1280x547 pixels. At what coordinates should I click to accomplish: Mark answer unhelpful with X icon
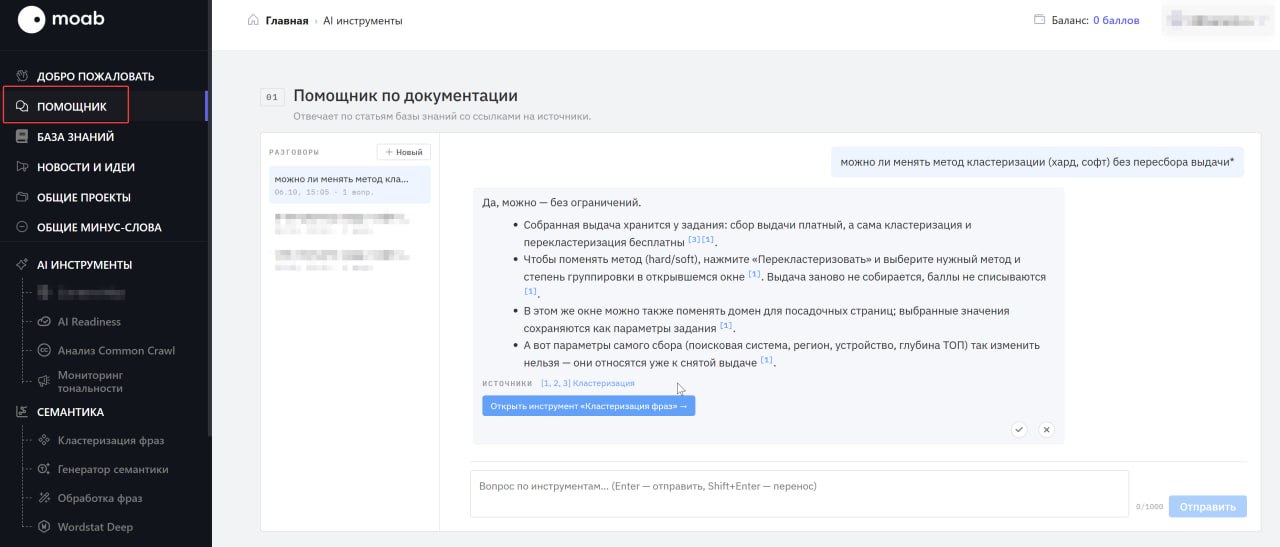[x=1046, y=429]
